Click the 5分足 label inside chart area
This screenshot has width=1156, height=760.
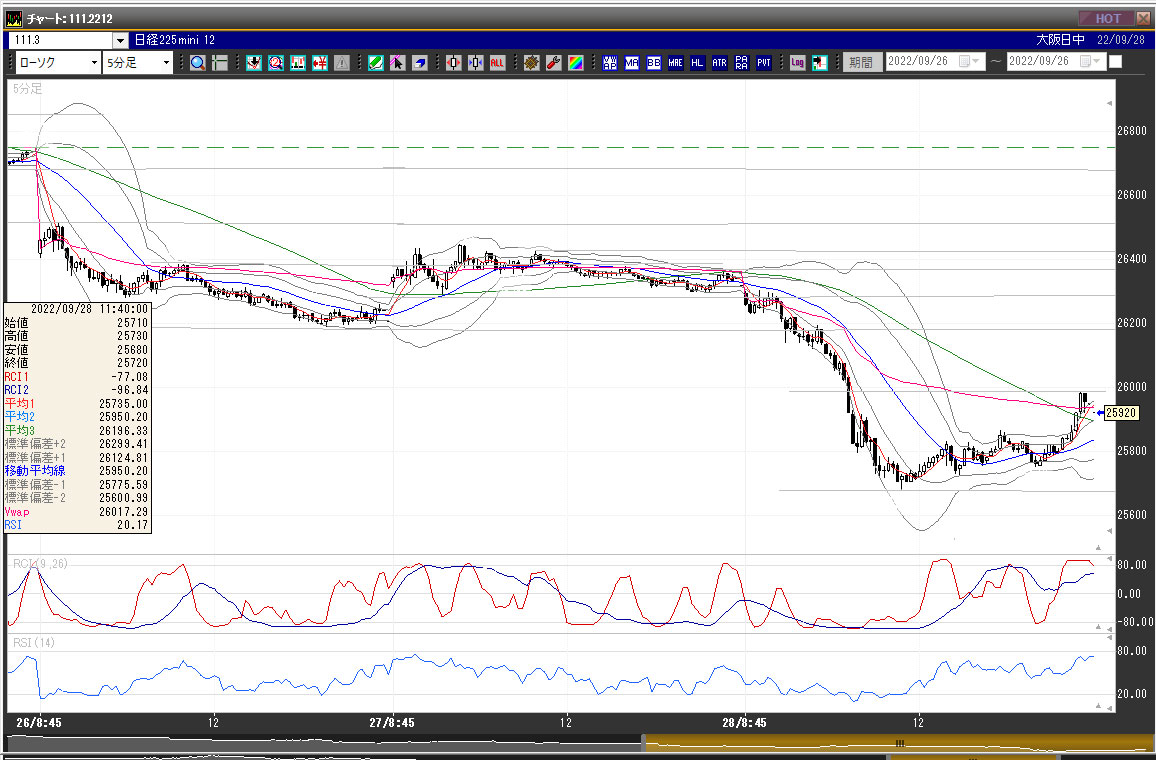pyautogui.click(x=27, y=89)
